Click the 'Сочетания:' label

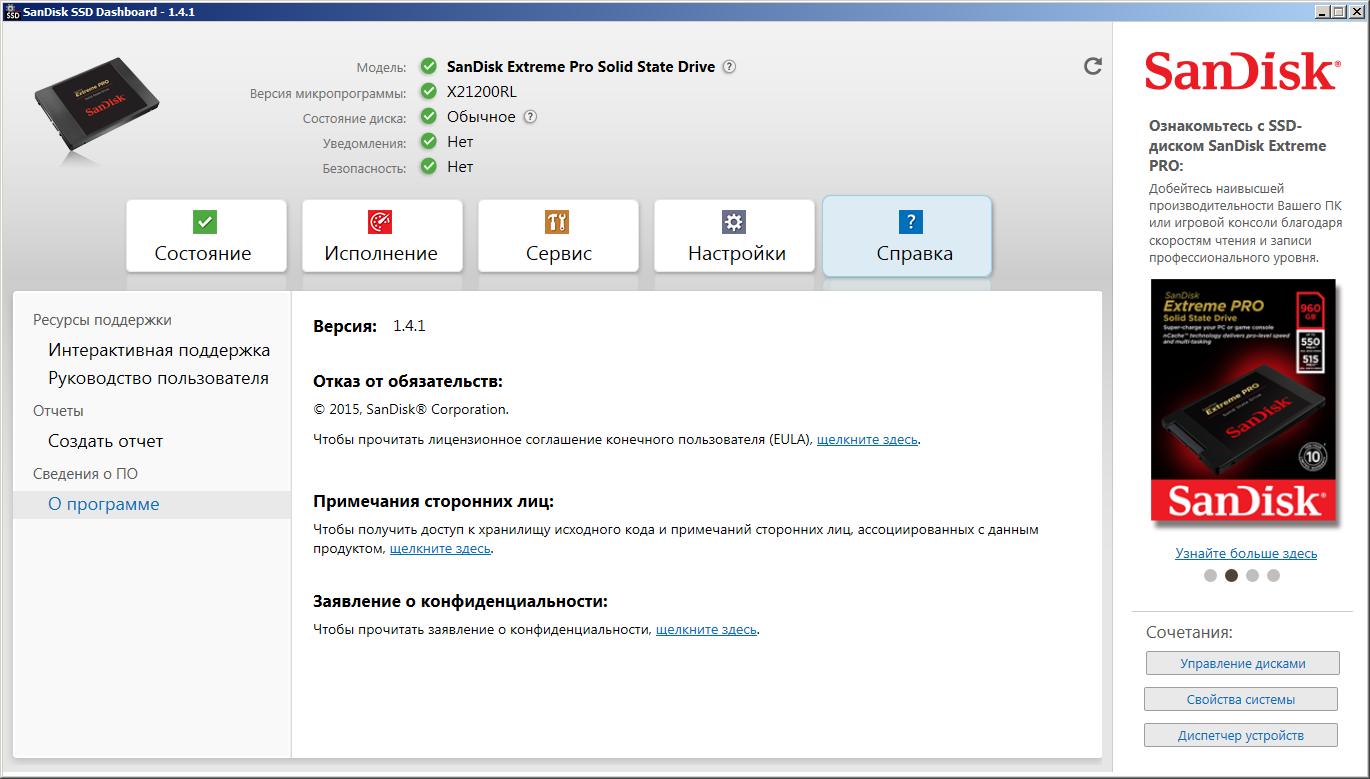[x=1189, y=633]
